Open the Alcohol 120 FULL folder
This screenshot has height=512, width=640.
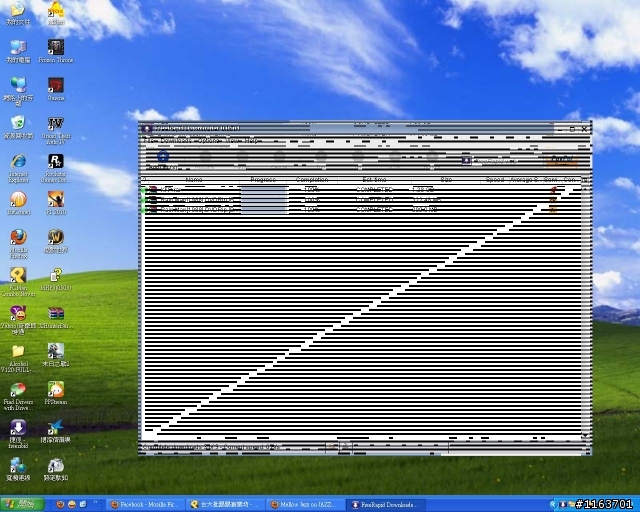[x=18, y=358]
